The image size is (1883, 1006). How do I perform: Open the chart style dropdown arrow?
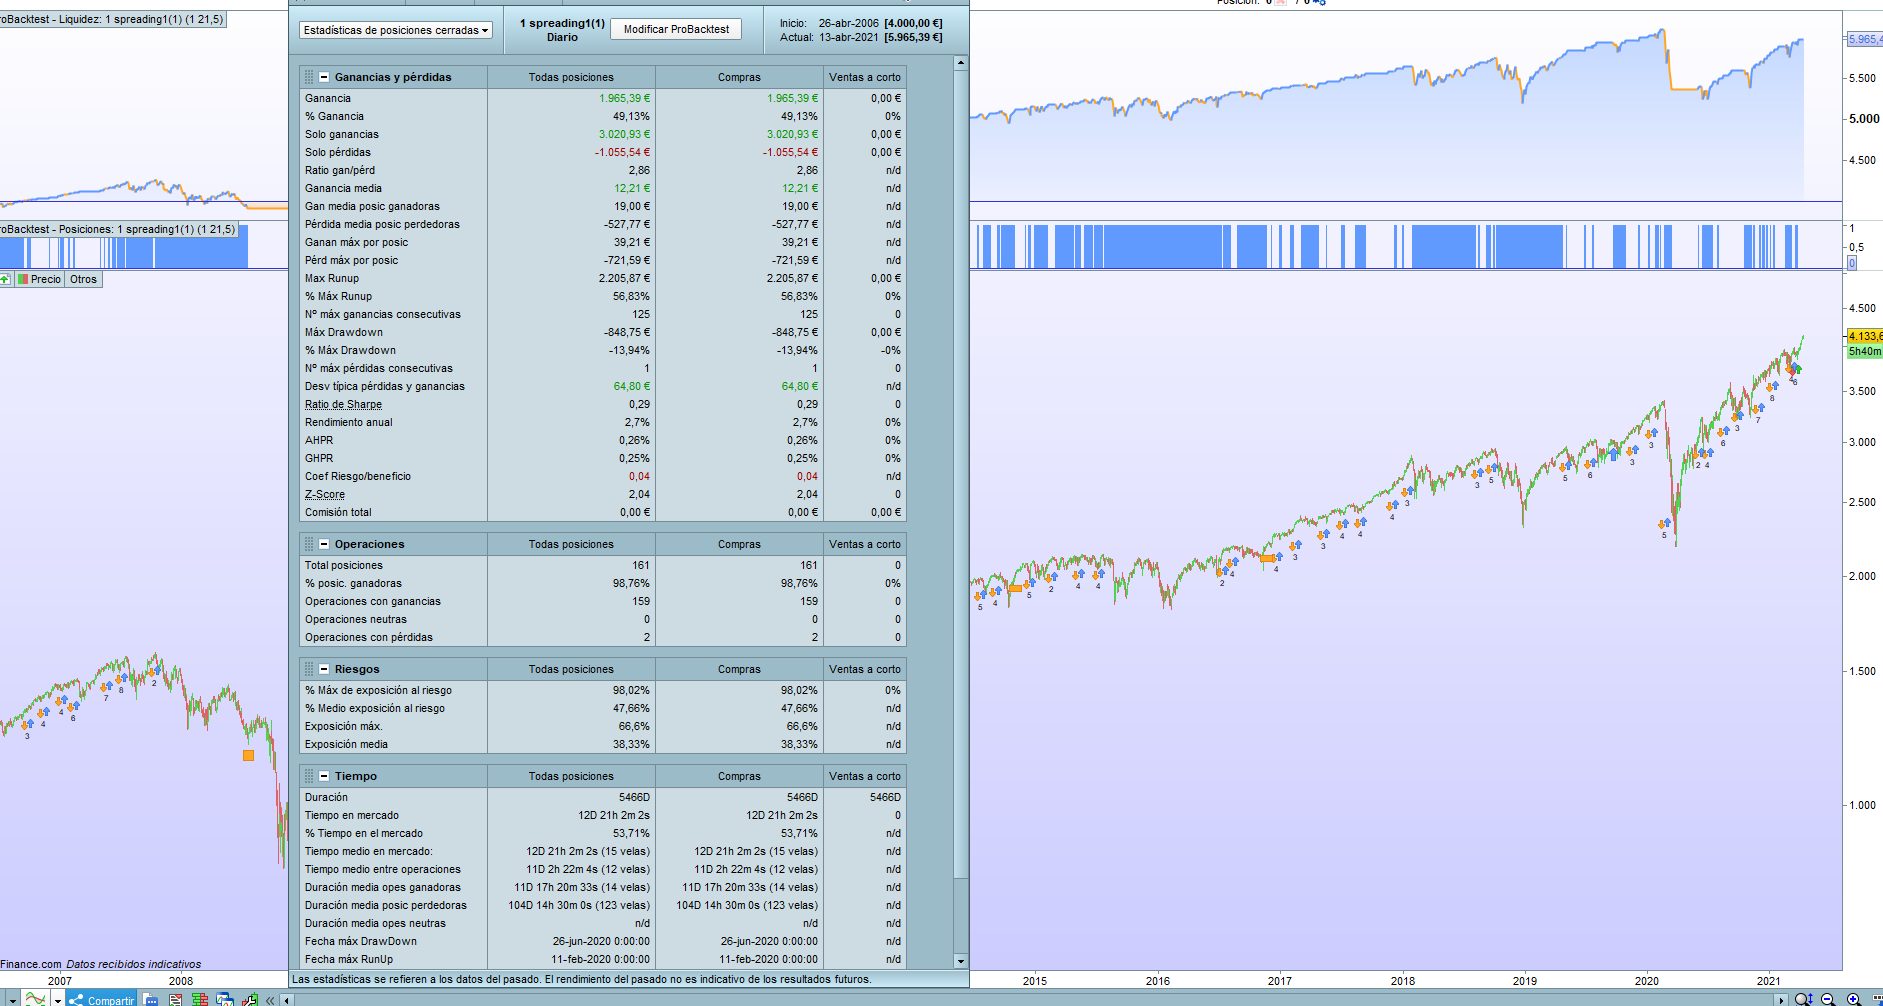click(x=58, y=999)
